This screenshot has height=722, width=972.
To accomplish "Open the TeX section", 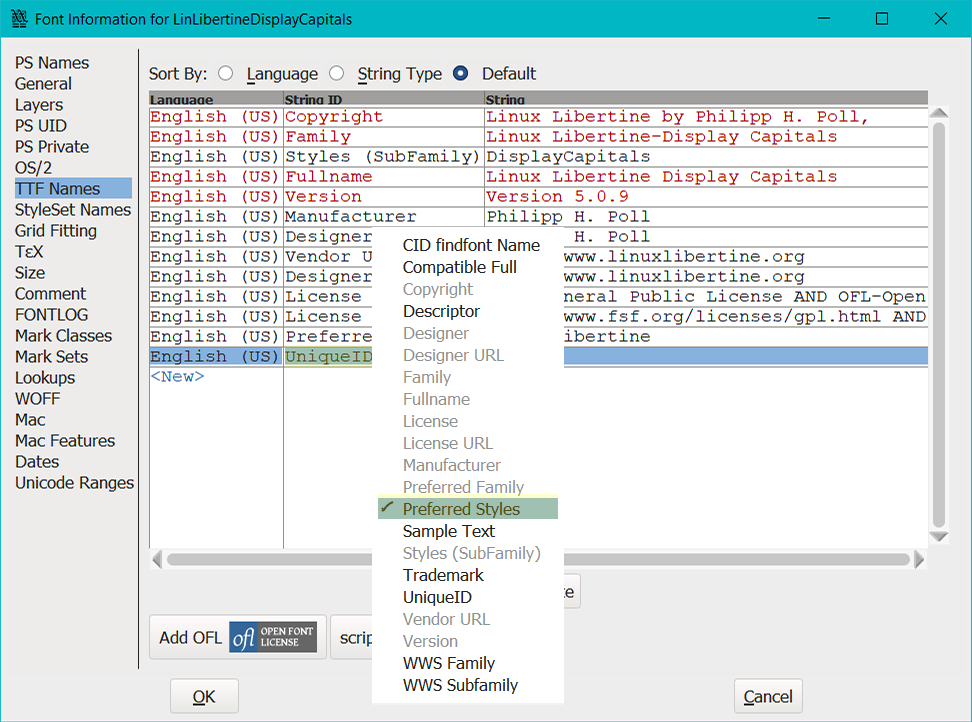I will pyautogui.click(x=29, y=252).
